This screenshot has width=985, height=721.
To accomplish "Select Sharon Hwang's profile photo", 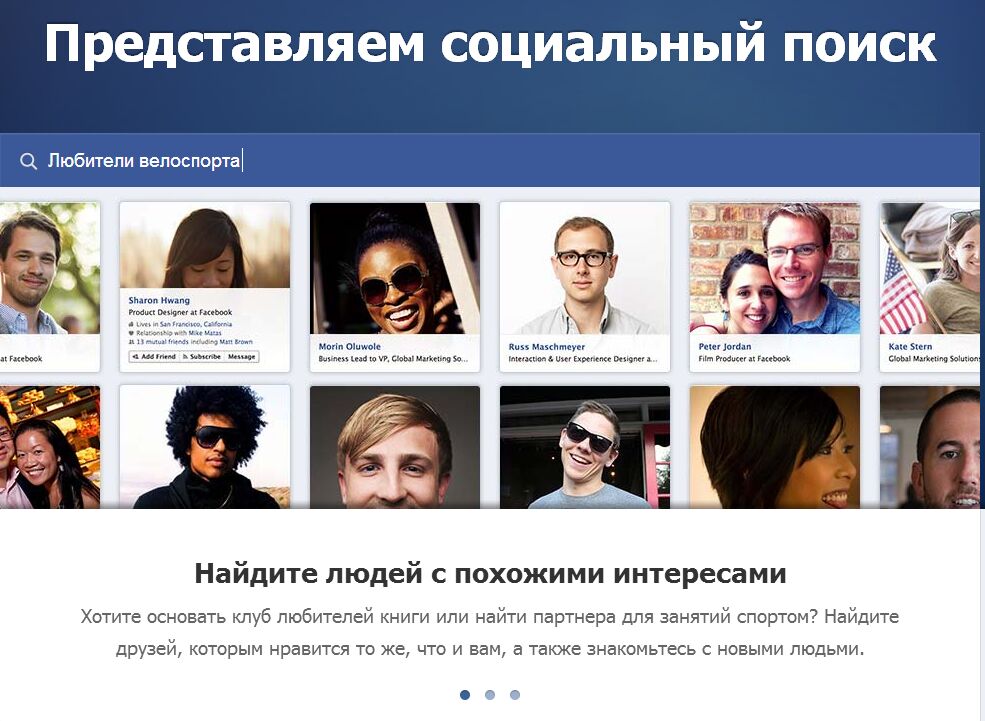I will (205, 245).
